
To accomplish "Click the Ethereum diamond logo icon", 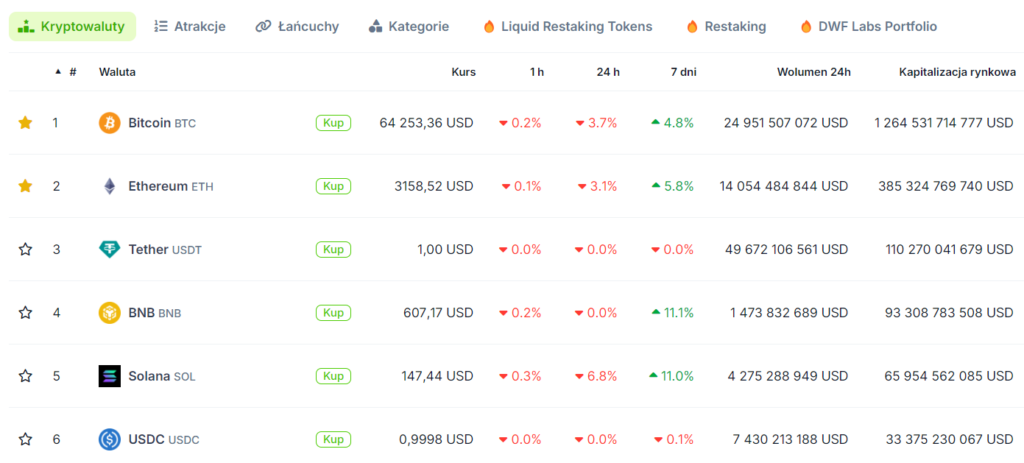I will coord(109,186).
